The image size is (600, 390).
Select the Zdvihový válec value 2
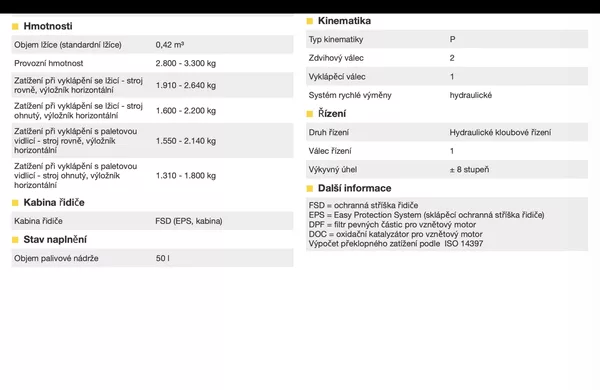tap(452, 58)
